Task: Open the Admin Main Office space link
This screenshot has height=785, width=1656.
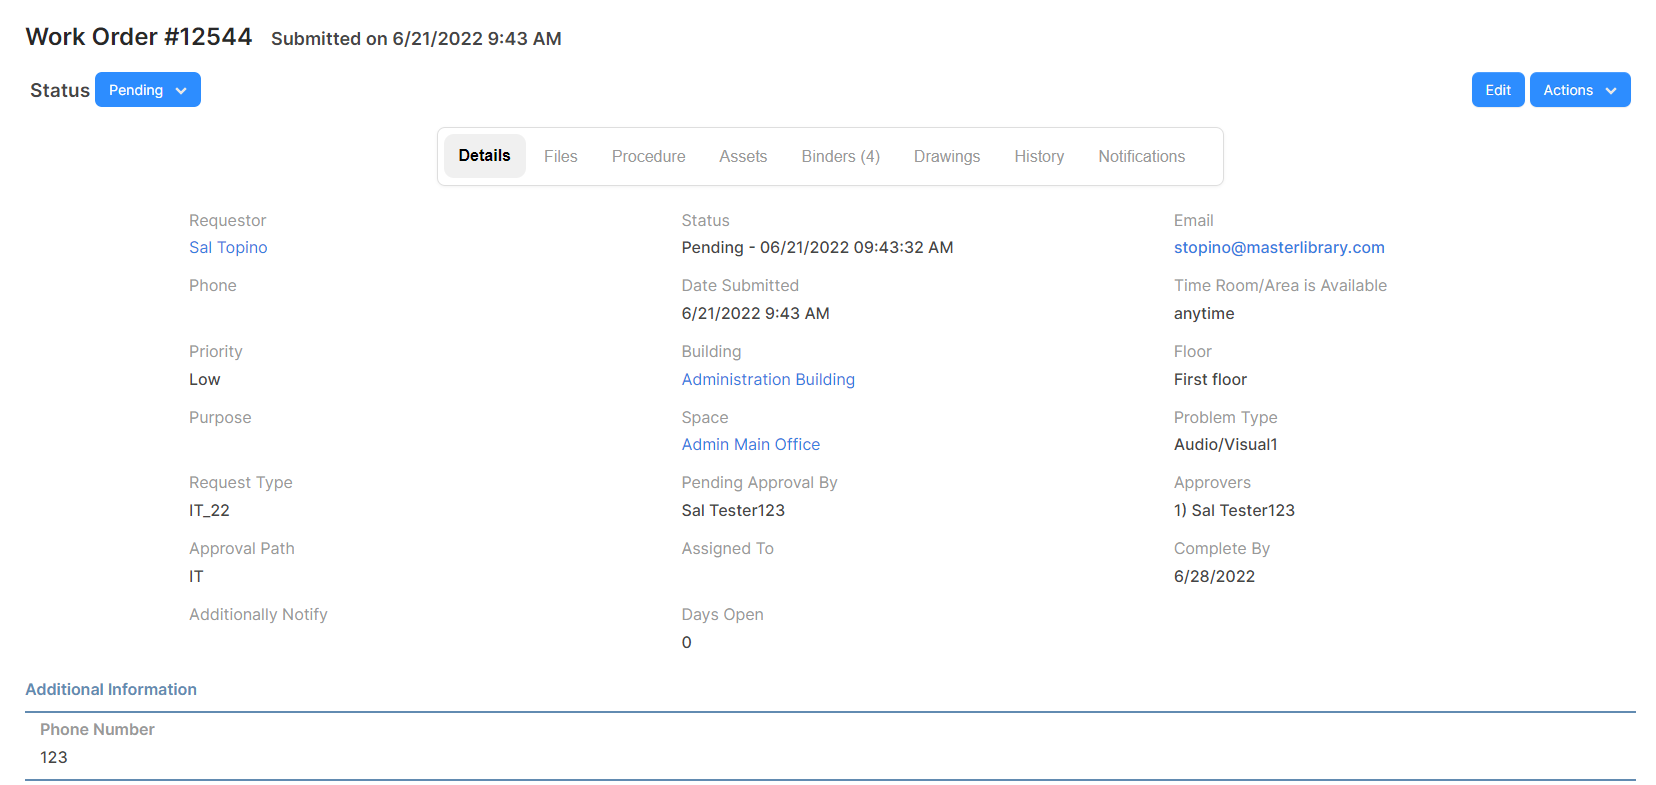Action: pos(751,444)
